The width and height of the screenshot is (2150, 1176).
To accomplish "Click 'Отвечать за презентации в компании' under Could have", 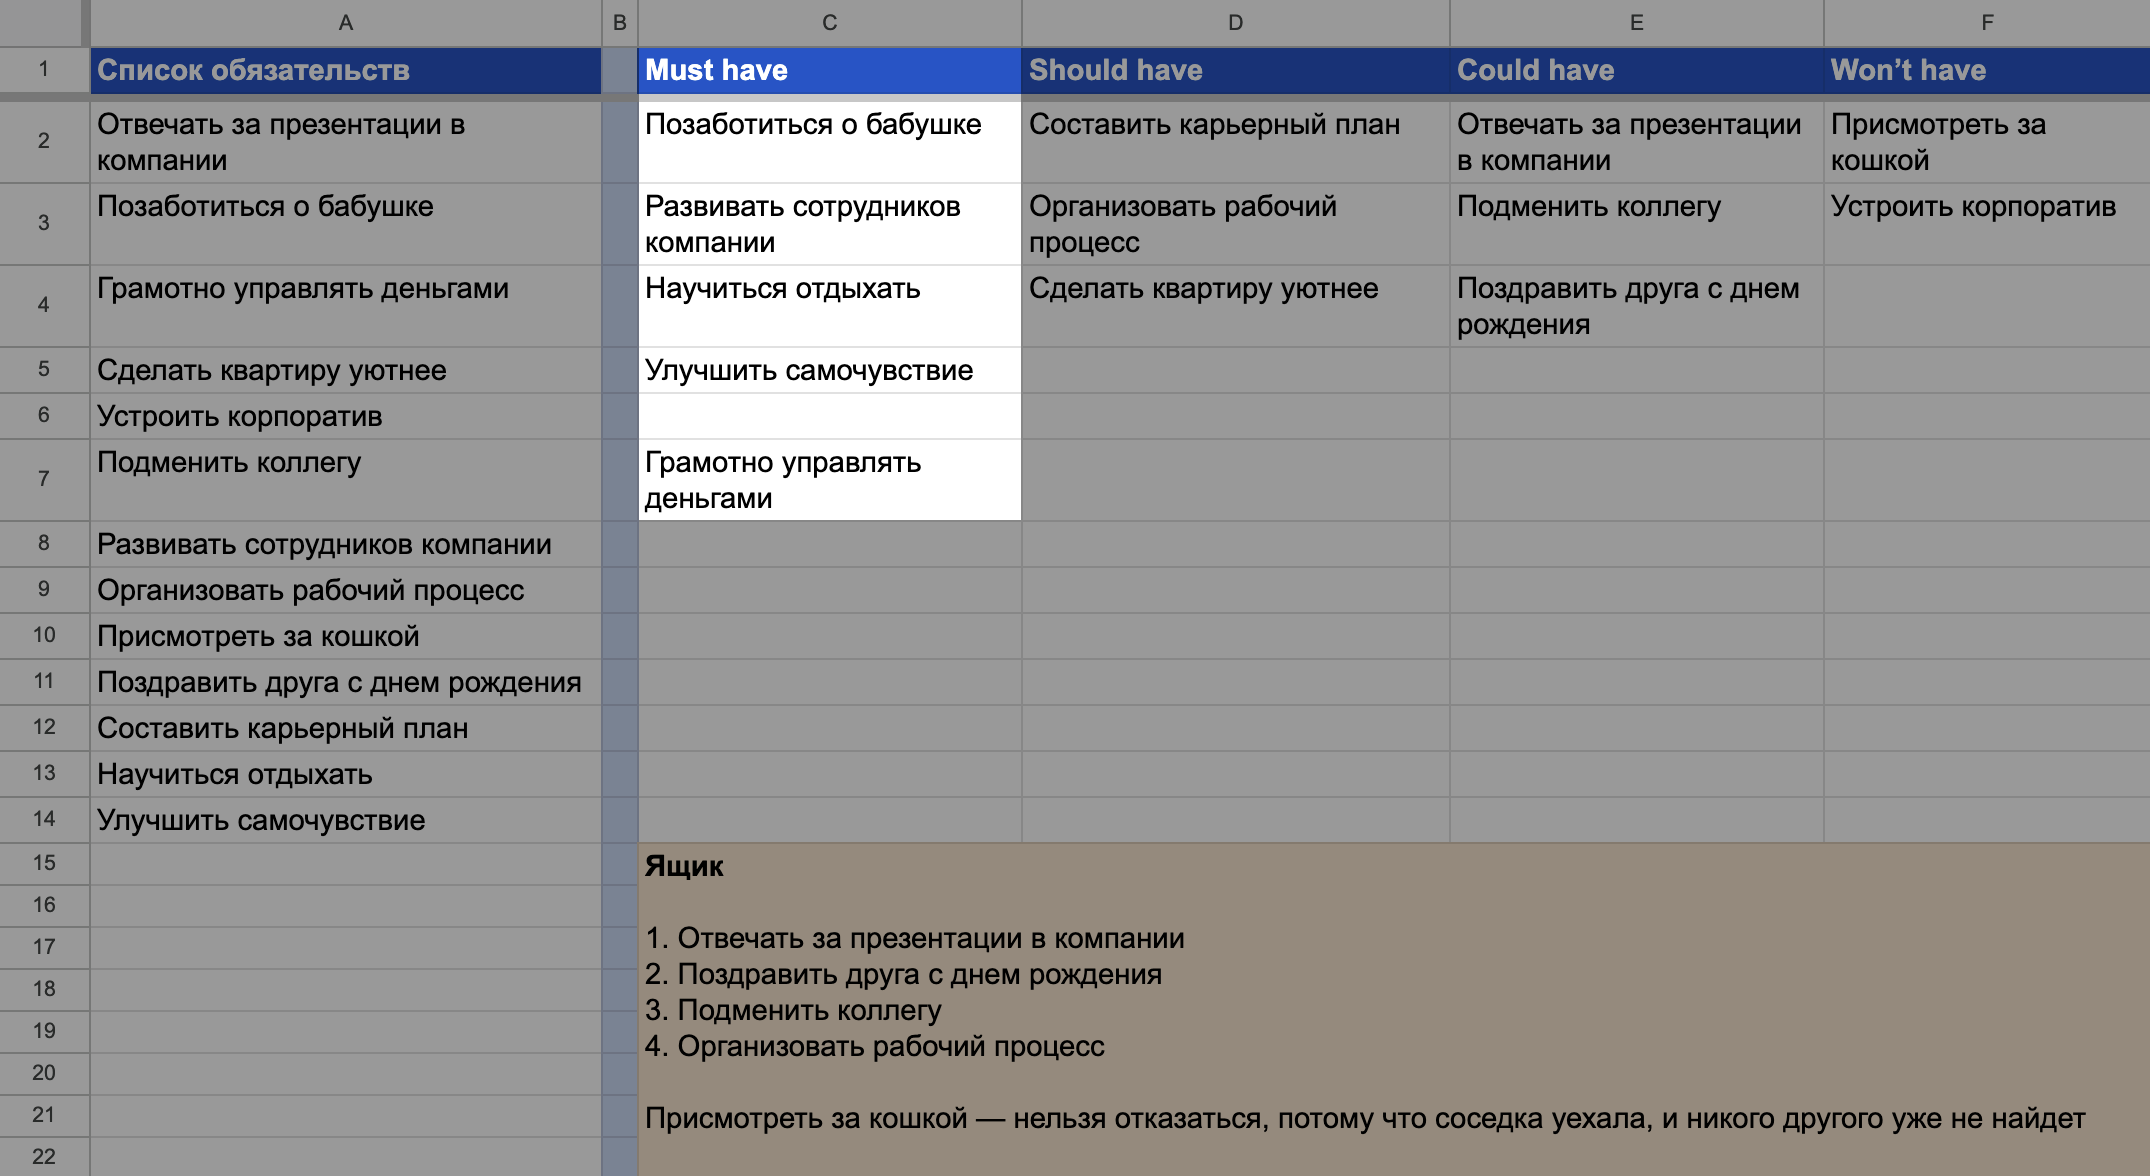I will tap(1637, 142).
